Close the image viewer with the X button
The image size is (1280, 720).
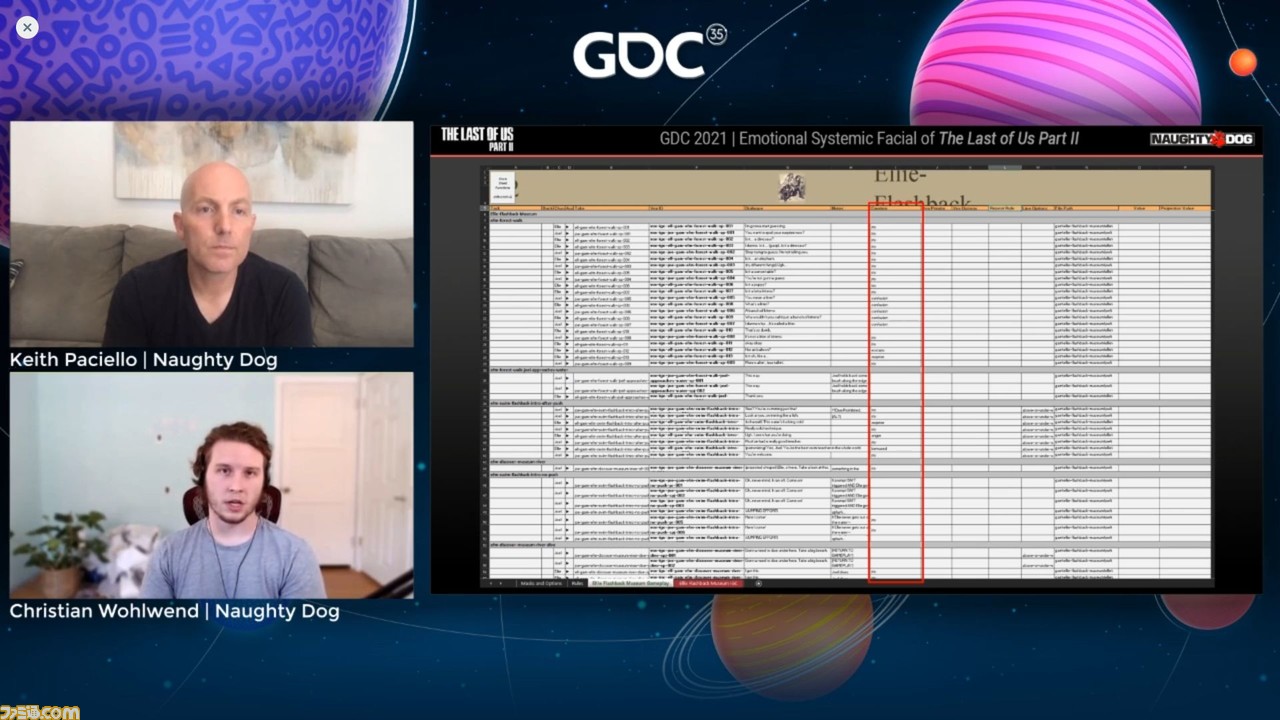point(27,27)
